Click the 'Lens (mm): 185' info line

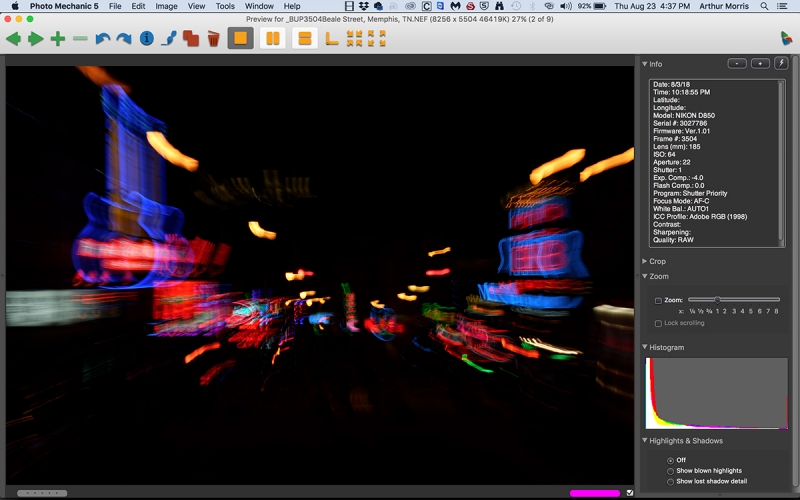click(677, 146)
